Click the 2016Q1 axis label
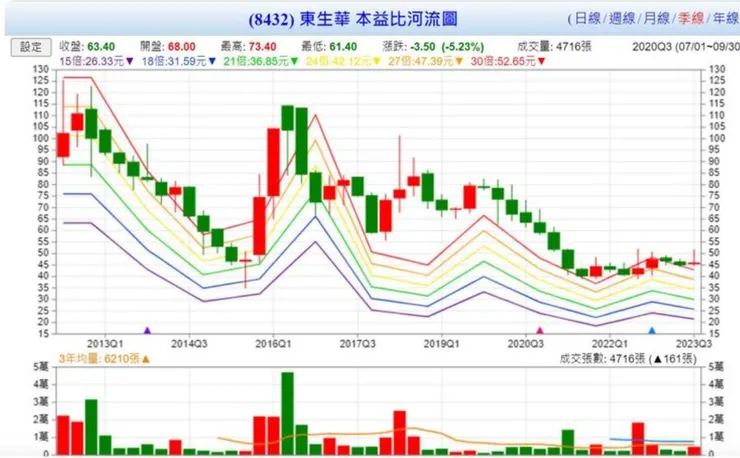The width and height of the screenshot is (740, 458). 273,344
